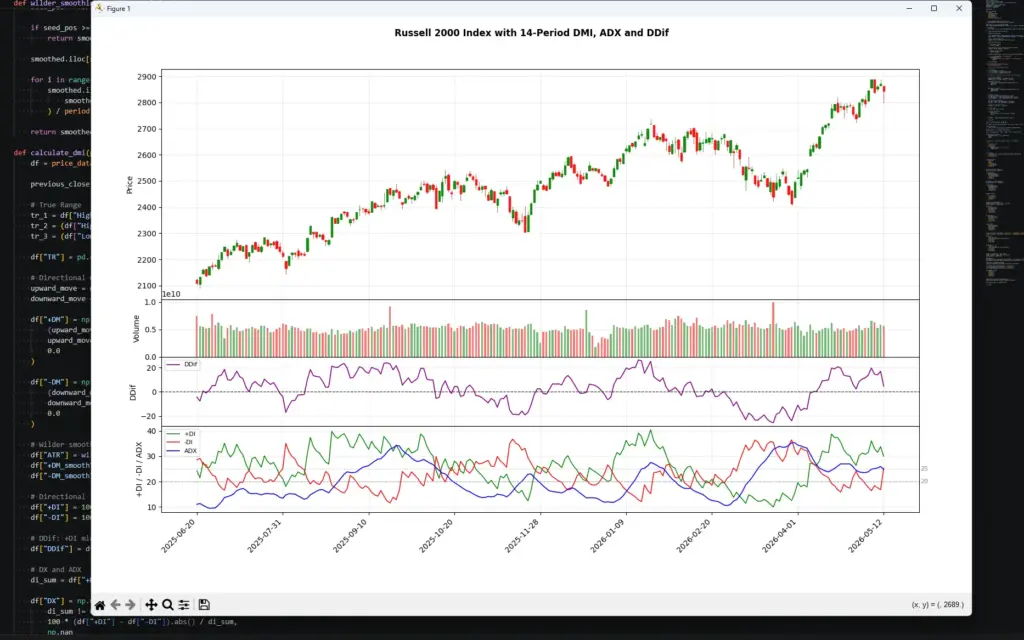Screen dimensions: 1024x640
Task: Click '# True Range' comment in code editor
Action: point(56,205)
